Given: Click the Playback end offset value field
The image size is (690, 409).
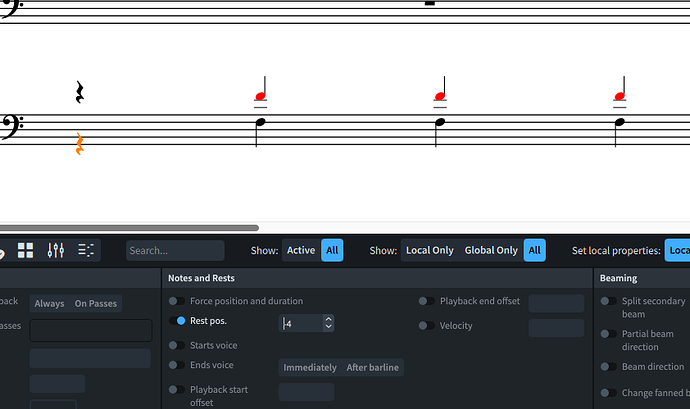Looking at the screenshot, I should (x=556, y=303).
